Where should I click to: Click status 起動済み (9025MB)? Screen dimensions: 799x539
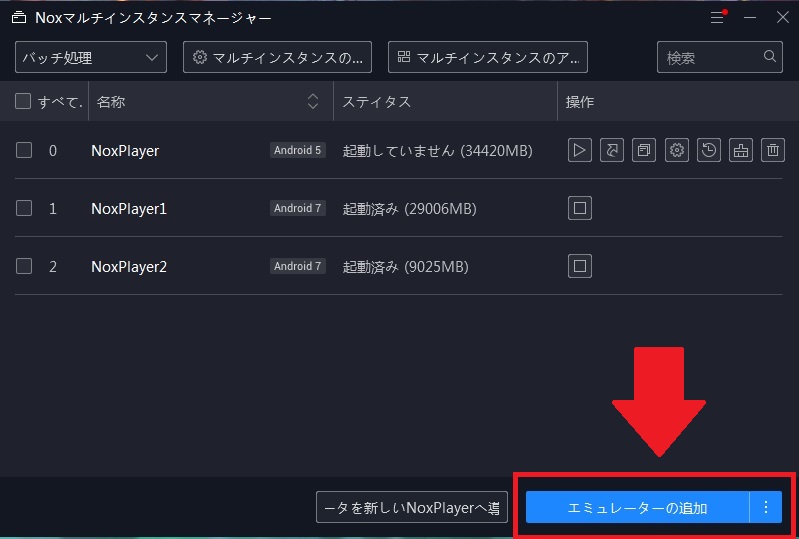[x=405, y=266]
